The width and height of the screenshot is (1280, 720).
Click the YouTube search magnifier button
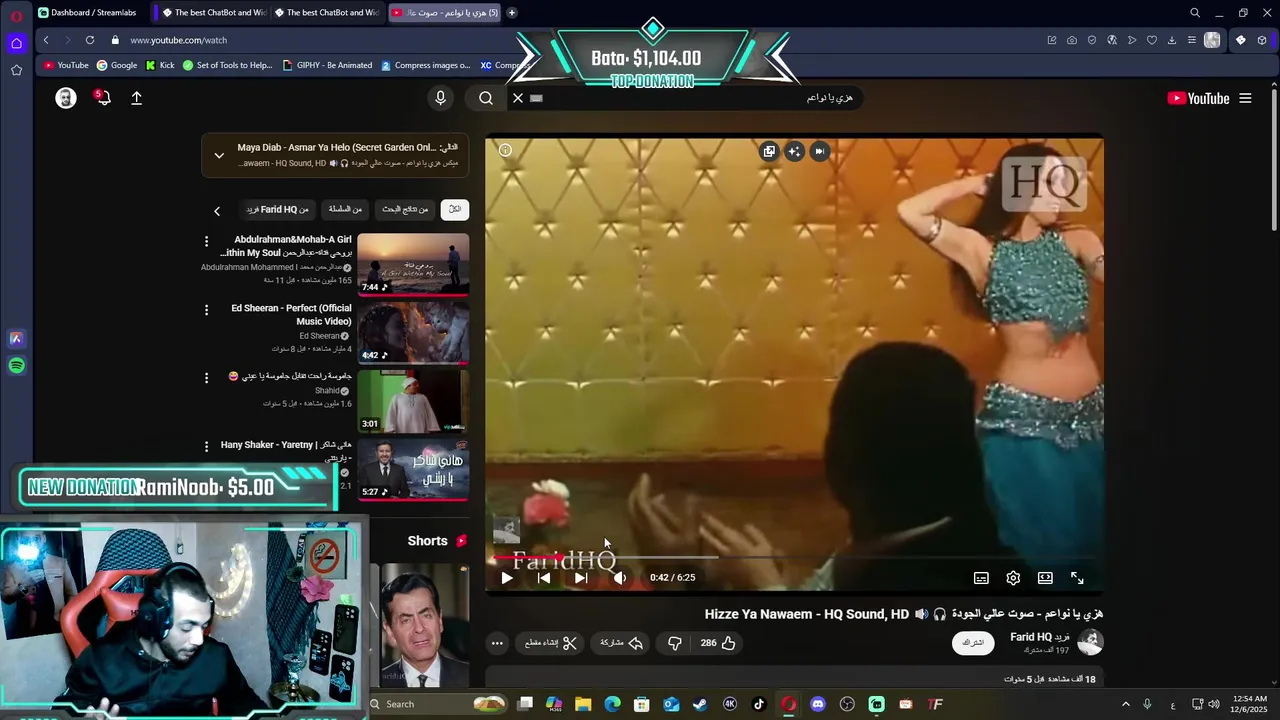tap(486, 98)
